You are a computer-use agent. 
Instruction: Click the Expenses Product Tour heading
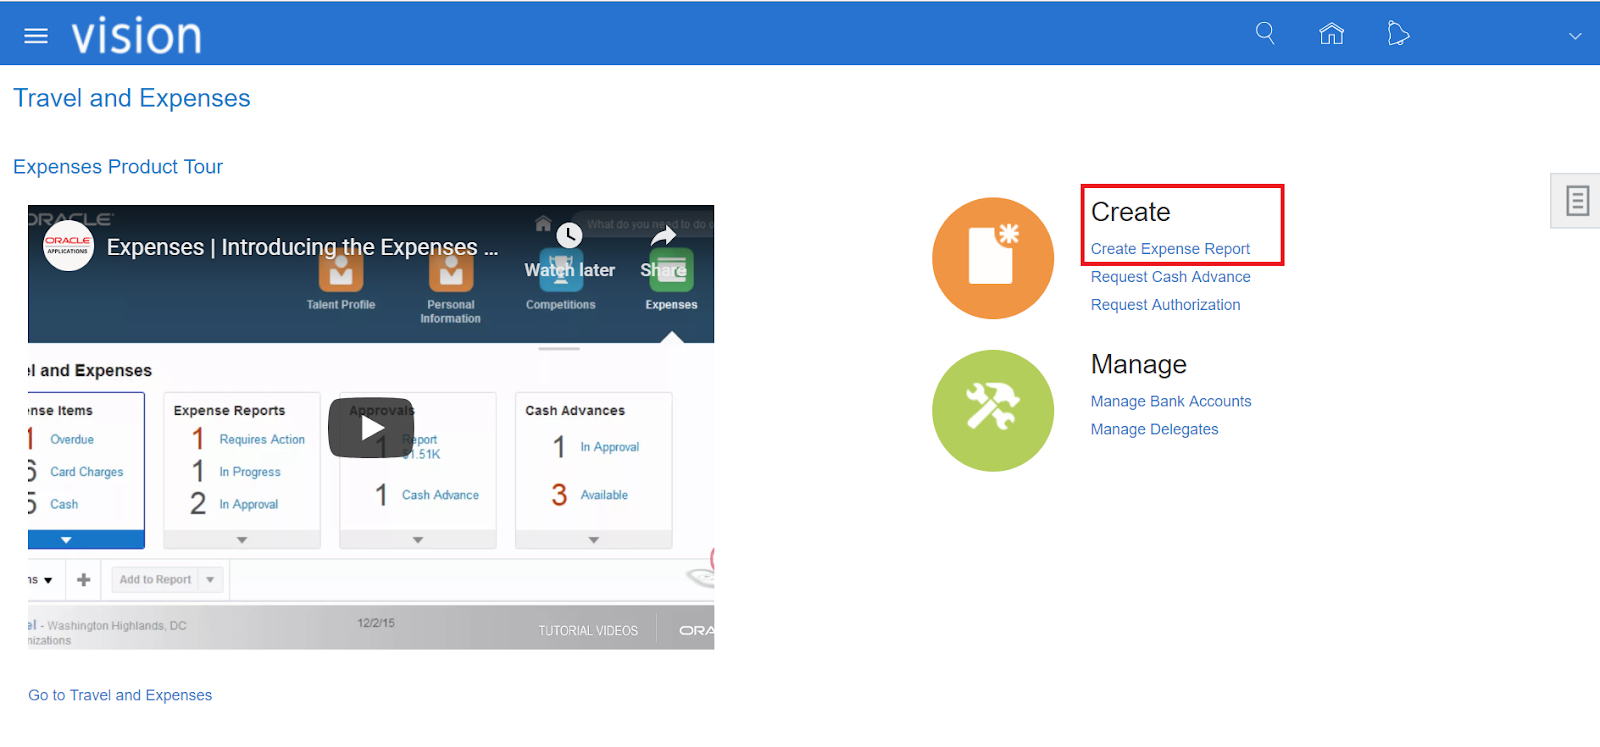pyautogui.click(x=118, y=167)
